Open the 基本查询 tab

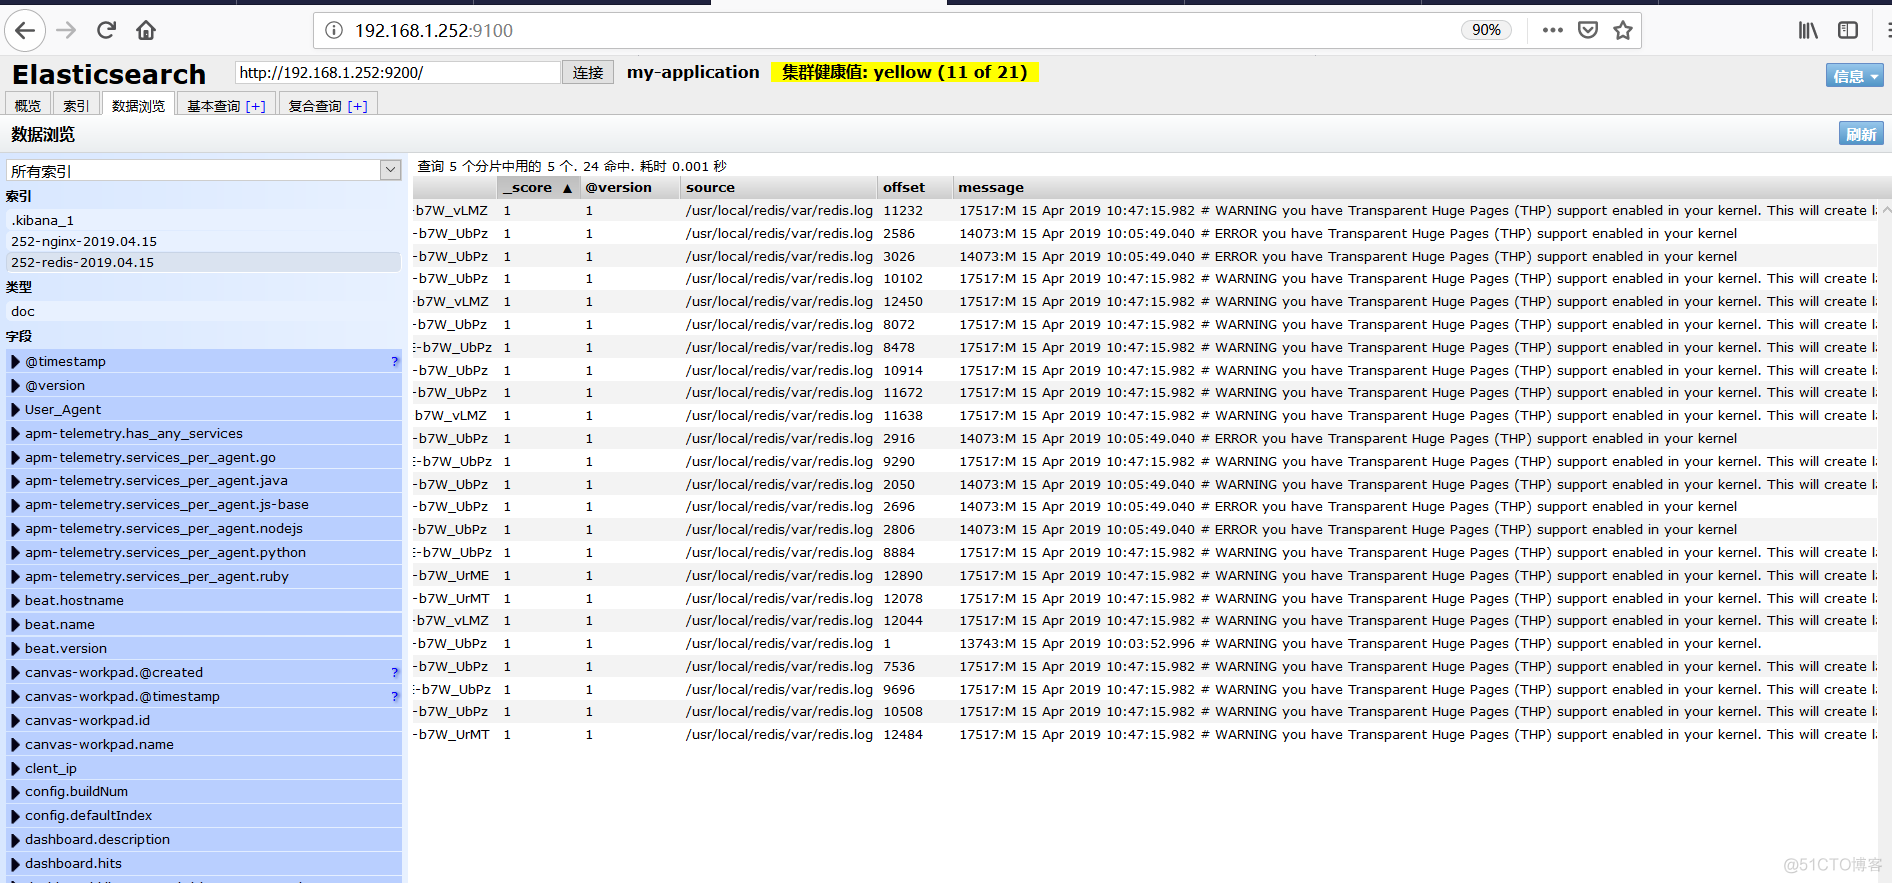[x=214, y=106]
